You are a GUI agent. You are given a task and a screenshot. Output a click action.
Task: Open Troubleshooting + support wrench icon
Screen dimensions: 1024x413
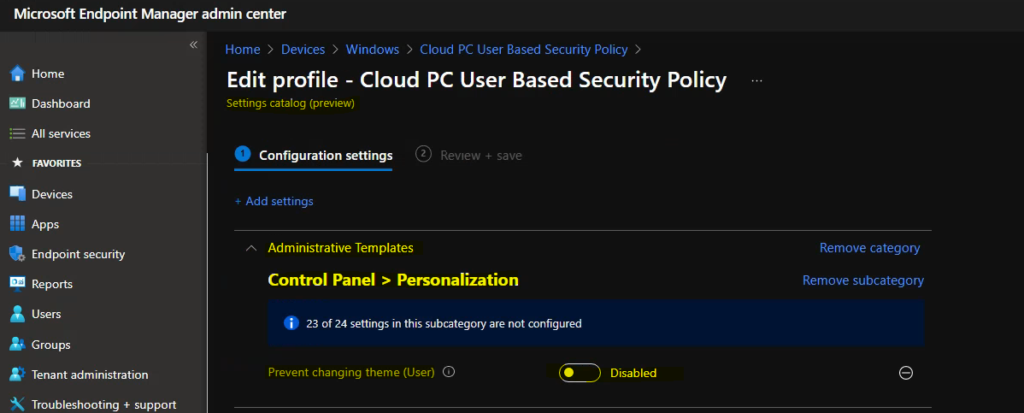[x=18, y=405]
